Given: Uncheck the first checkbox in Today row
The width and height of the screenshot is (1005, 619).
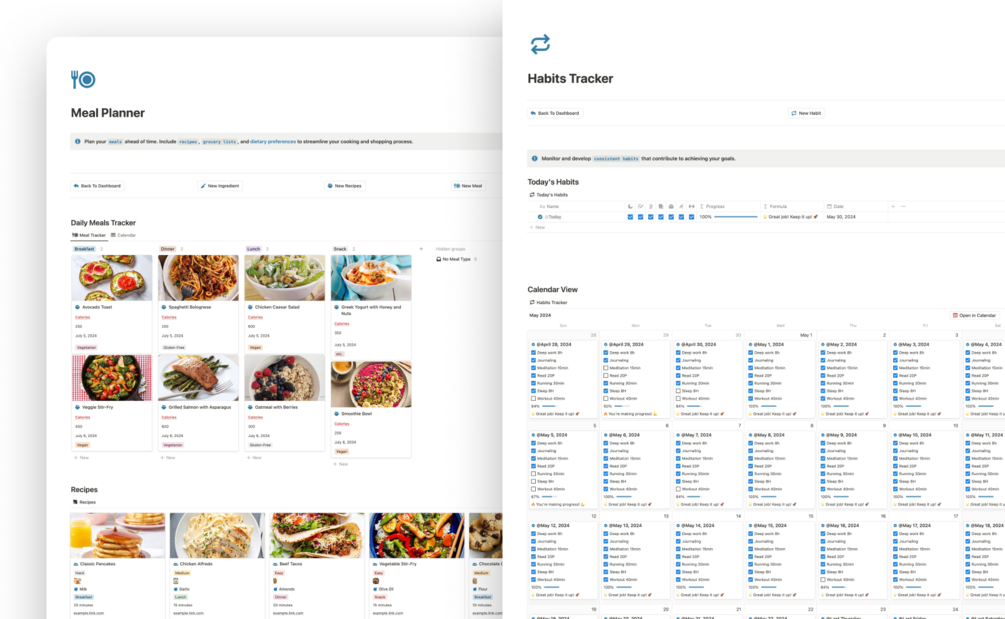Looking at the screenshot, I should (x=630, y=217).
